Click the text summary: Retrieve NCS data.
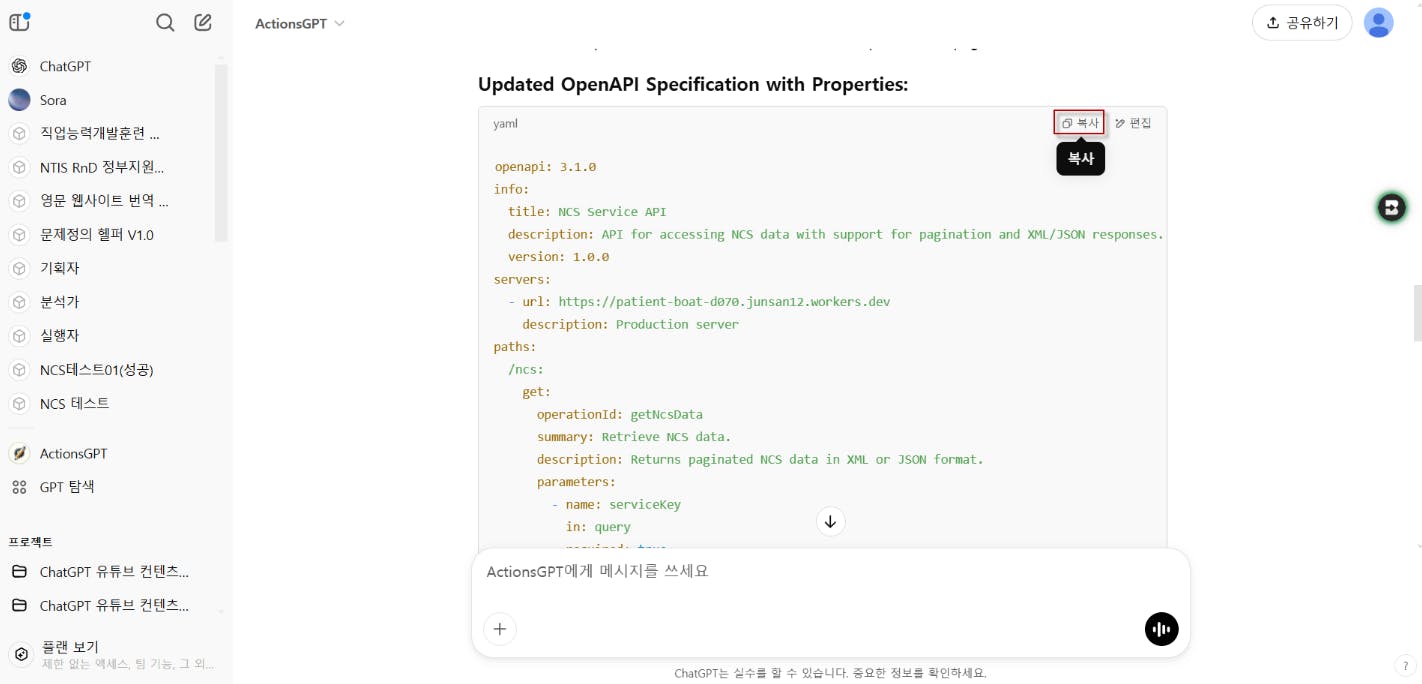The image size is (1422, 684). coord(634,437)
